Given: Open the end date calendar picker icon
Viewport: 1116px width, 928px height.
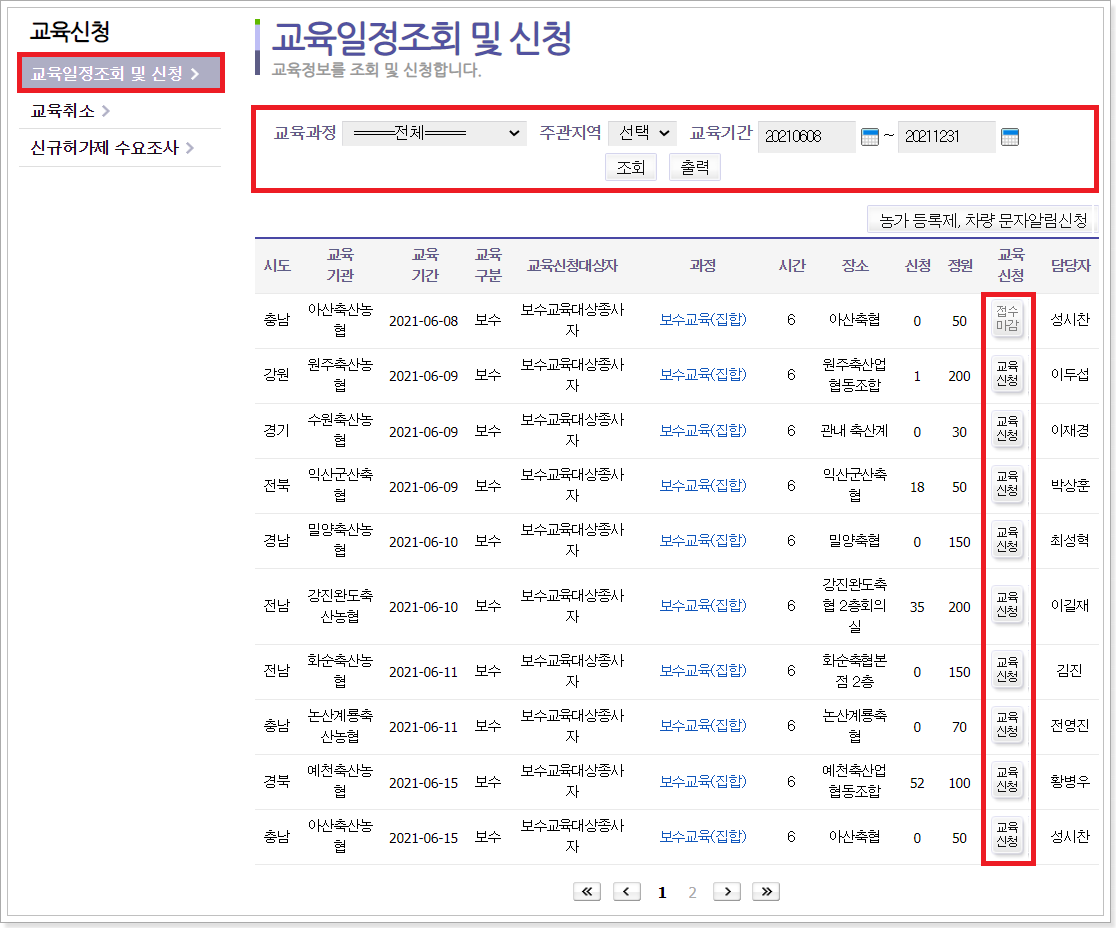Looking at the screenshot, I should click(x=1010, y=137).
